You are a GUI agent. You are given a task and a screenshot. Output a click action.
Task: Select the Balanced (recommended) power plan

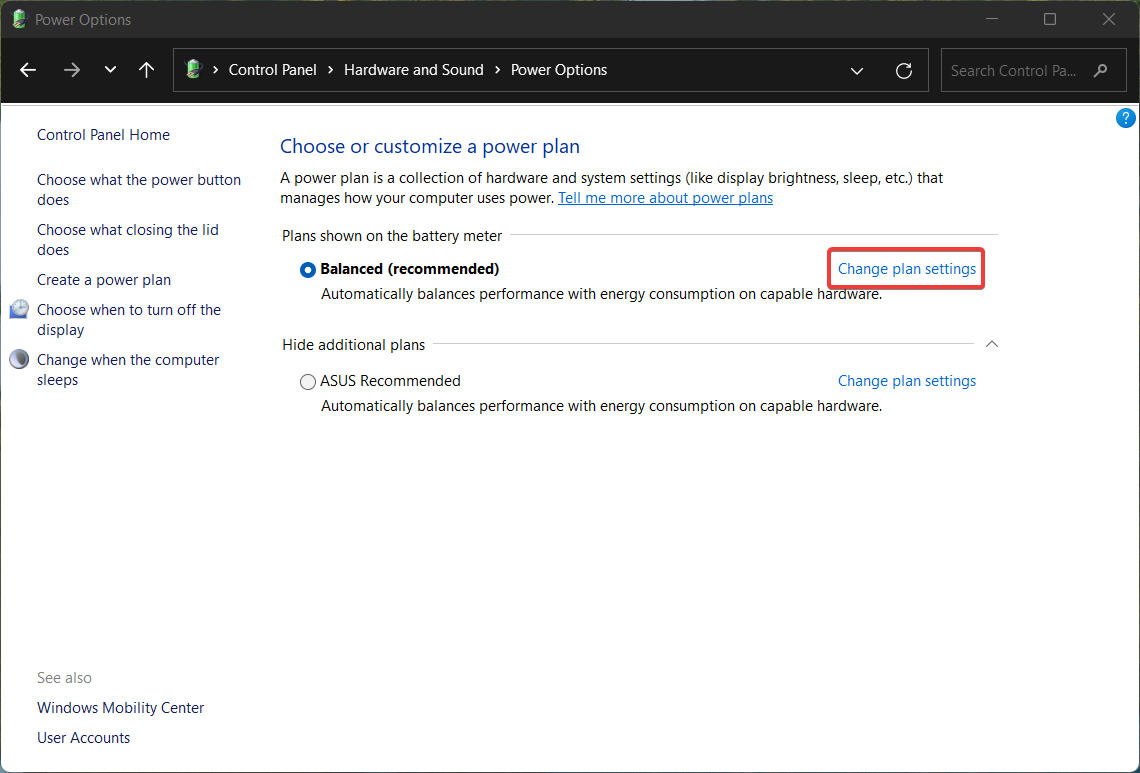tap(308, 270)
